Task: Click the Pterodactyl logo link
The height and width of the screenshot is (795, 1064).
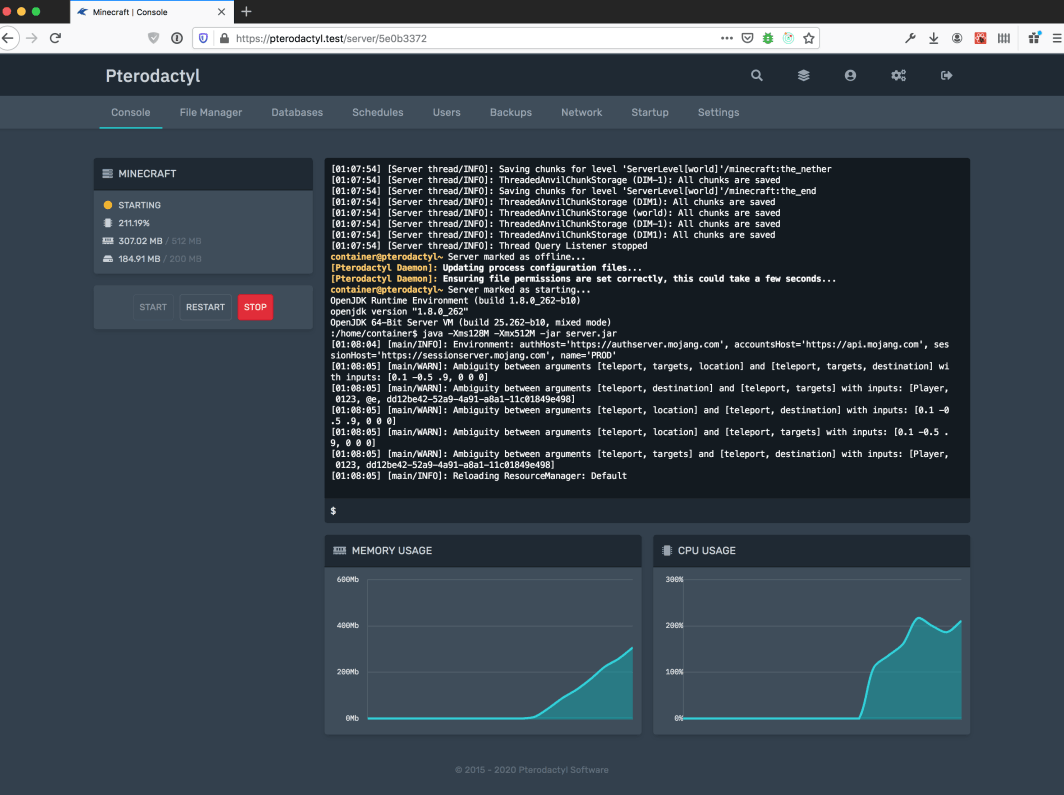Action: 153,76
